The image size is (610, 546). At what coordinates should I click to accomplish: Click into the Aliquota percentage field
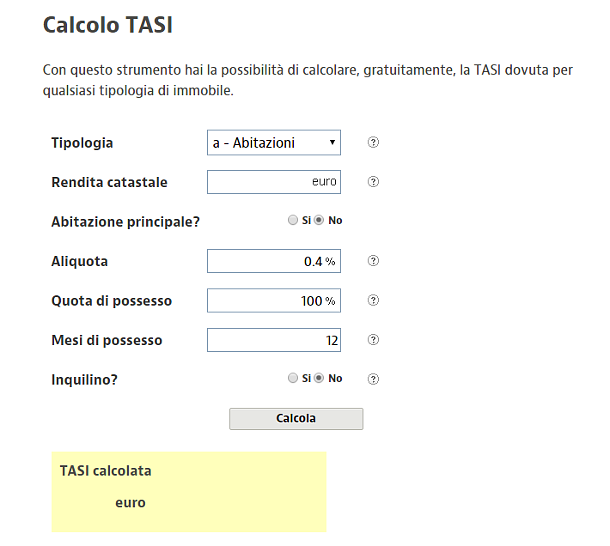[274, 261]
